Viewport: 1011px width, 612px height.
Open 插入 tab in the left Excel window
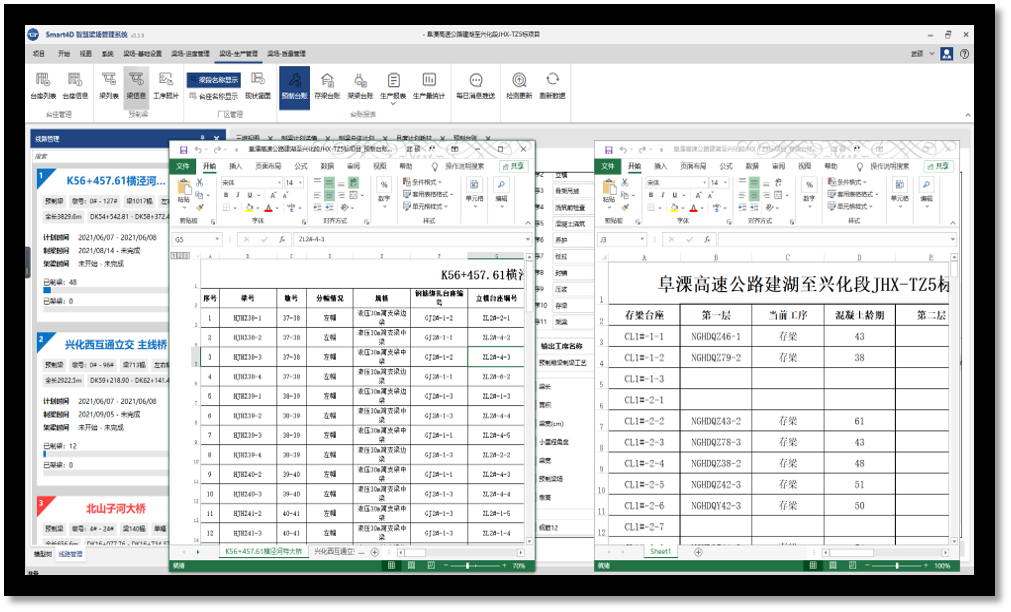click(x=236, y=166)
